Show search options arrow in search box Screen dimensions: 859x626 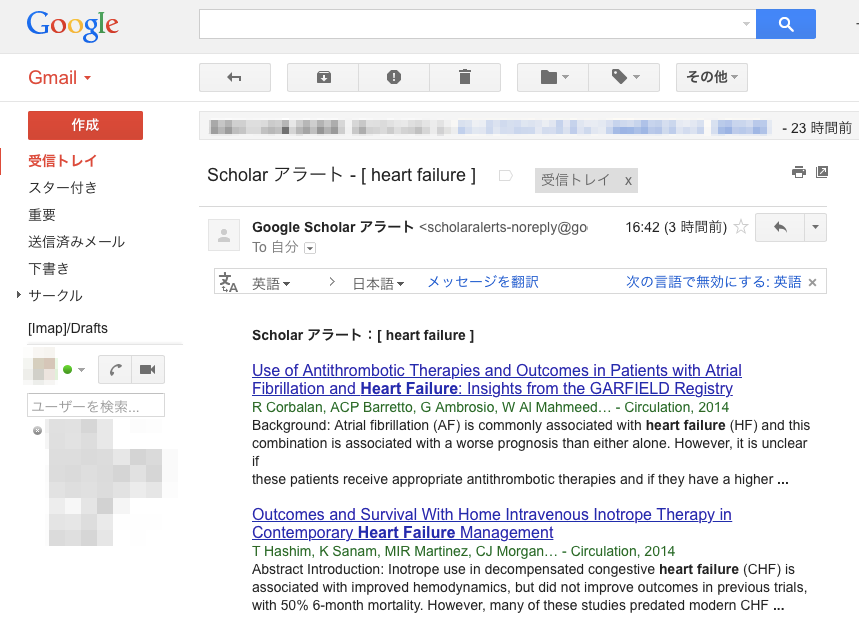pos(746,24)
